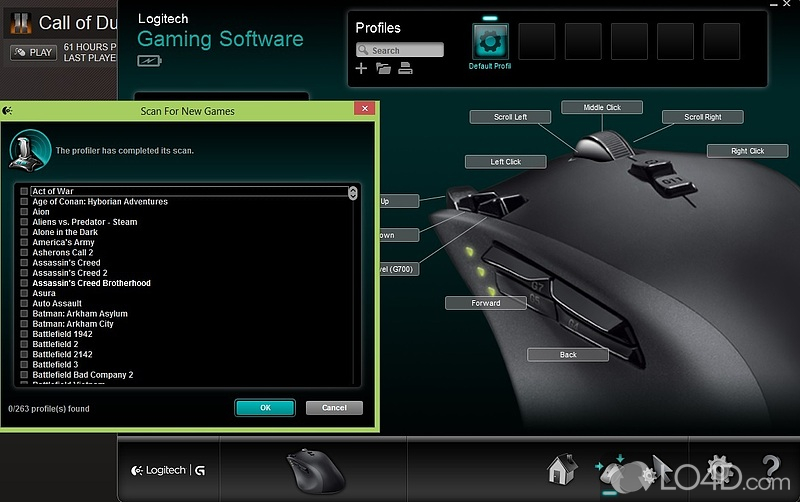
Task: Check the Act of War checkbox
Action: 24,191
